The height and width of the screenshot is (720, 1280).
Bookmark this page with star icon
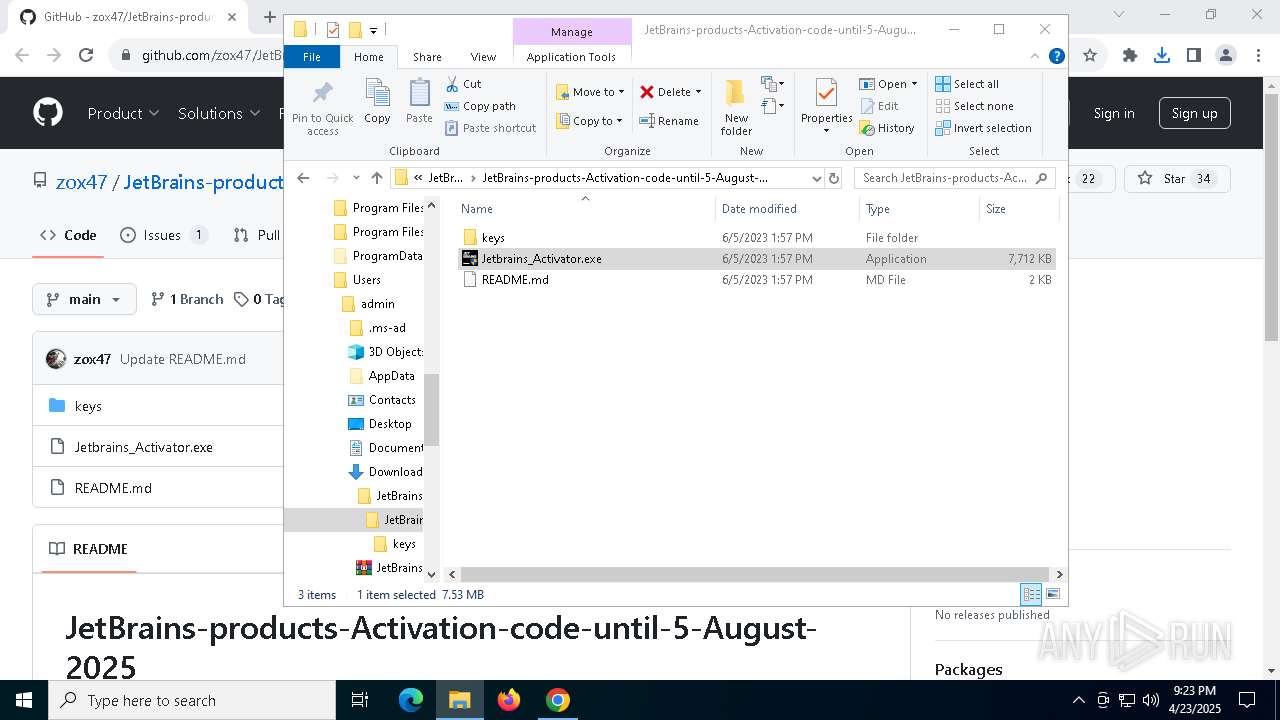1090,56
